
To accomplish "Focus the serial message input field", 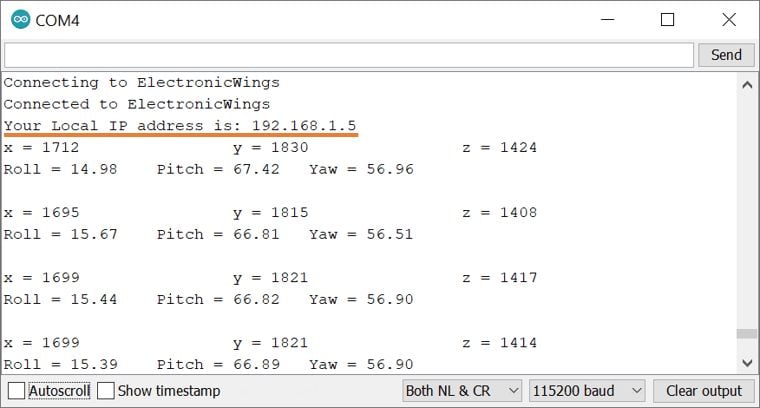I will coord(348,55).
